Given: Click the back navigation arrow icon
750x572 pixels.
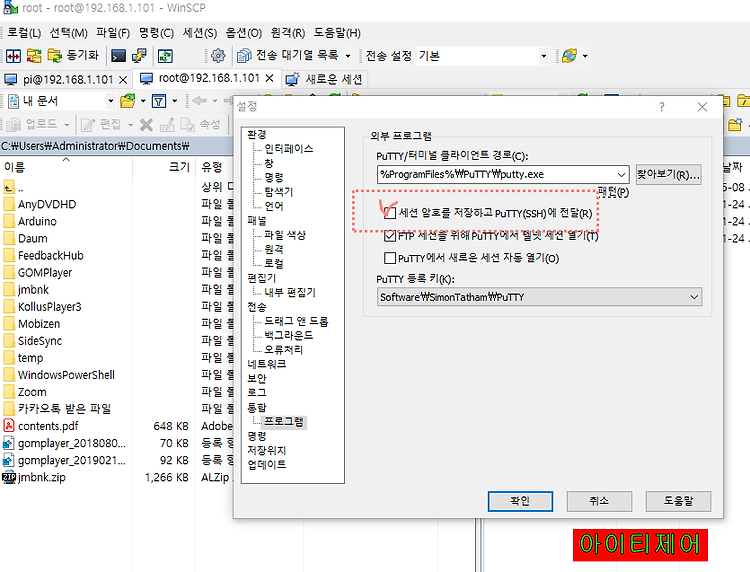Looking at the screenshot, I should [x=199, y=101].
